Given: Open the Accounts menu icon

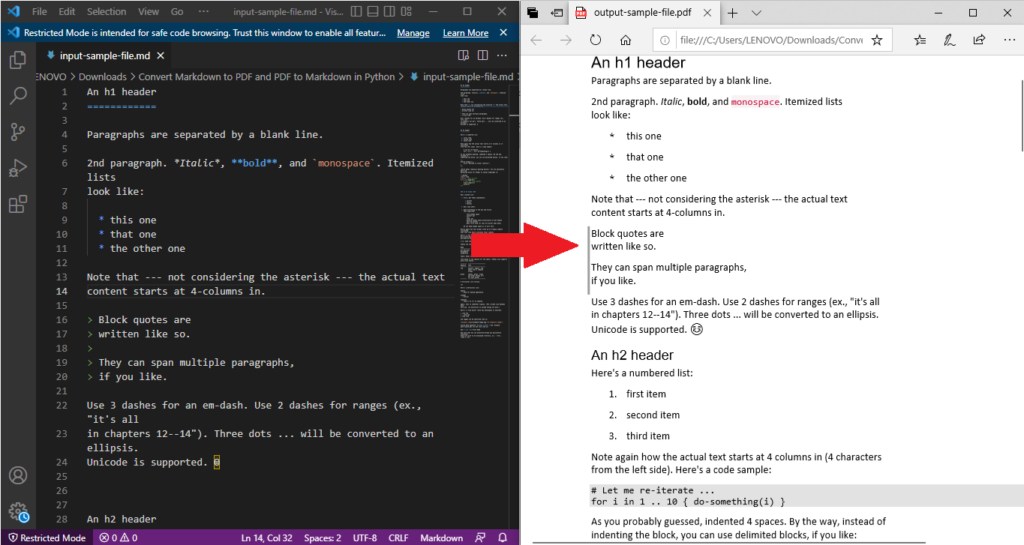Looking at the screenshot, I should tap(18, 476).
